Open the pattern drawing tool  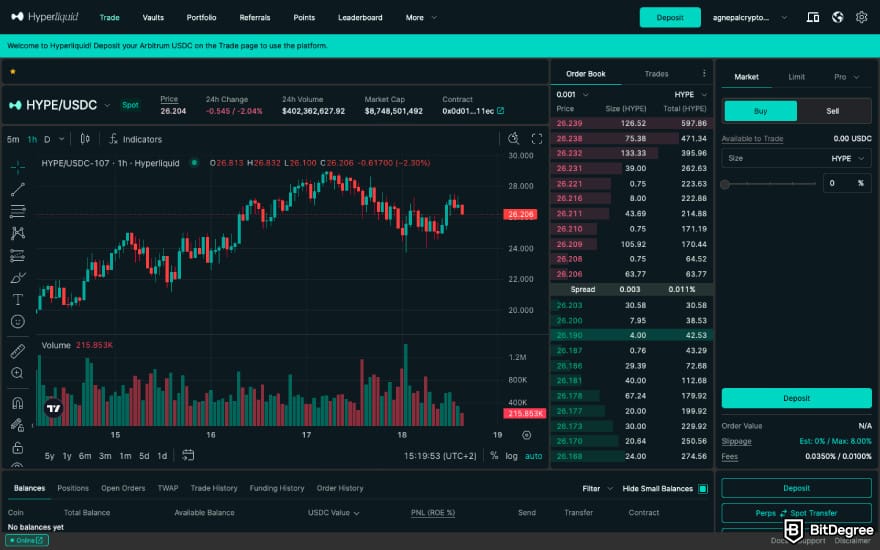coord(18,233)
